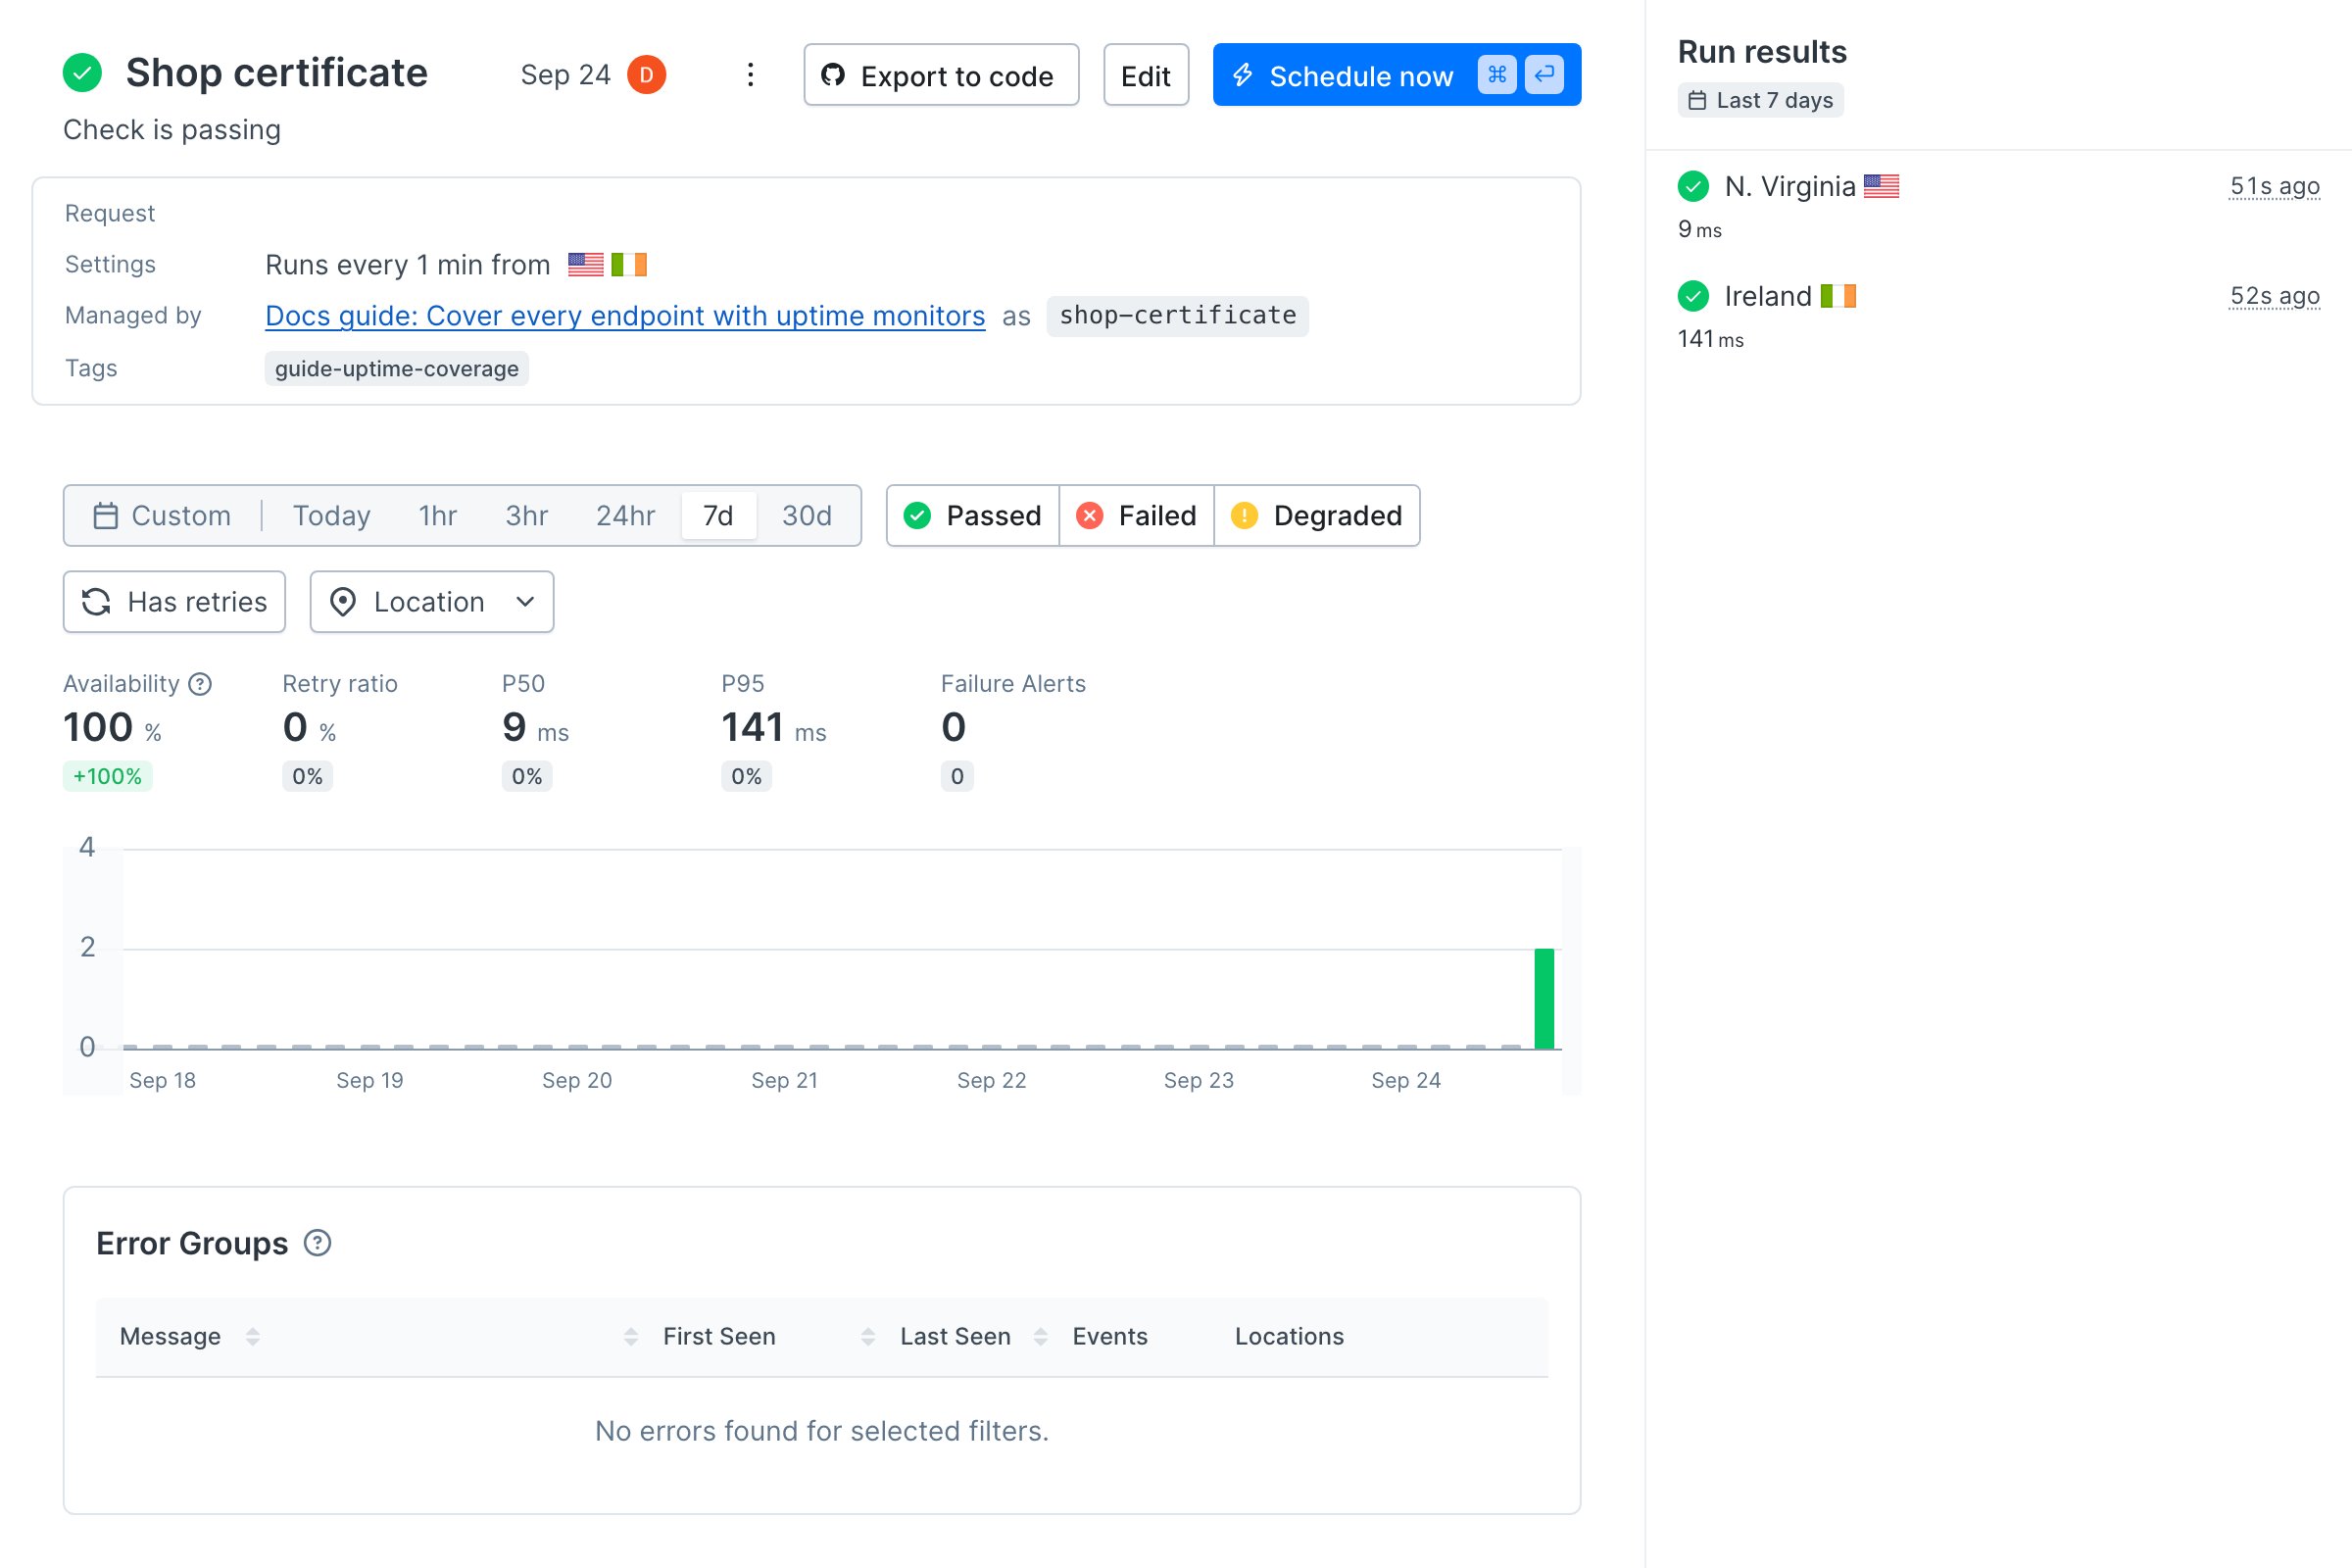Viewport: 2352px width, 1568px height.
Task: Select the 3hr time range
Action: pos(527,516)
